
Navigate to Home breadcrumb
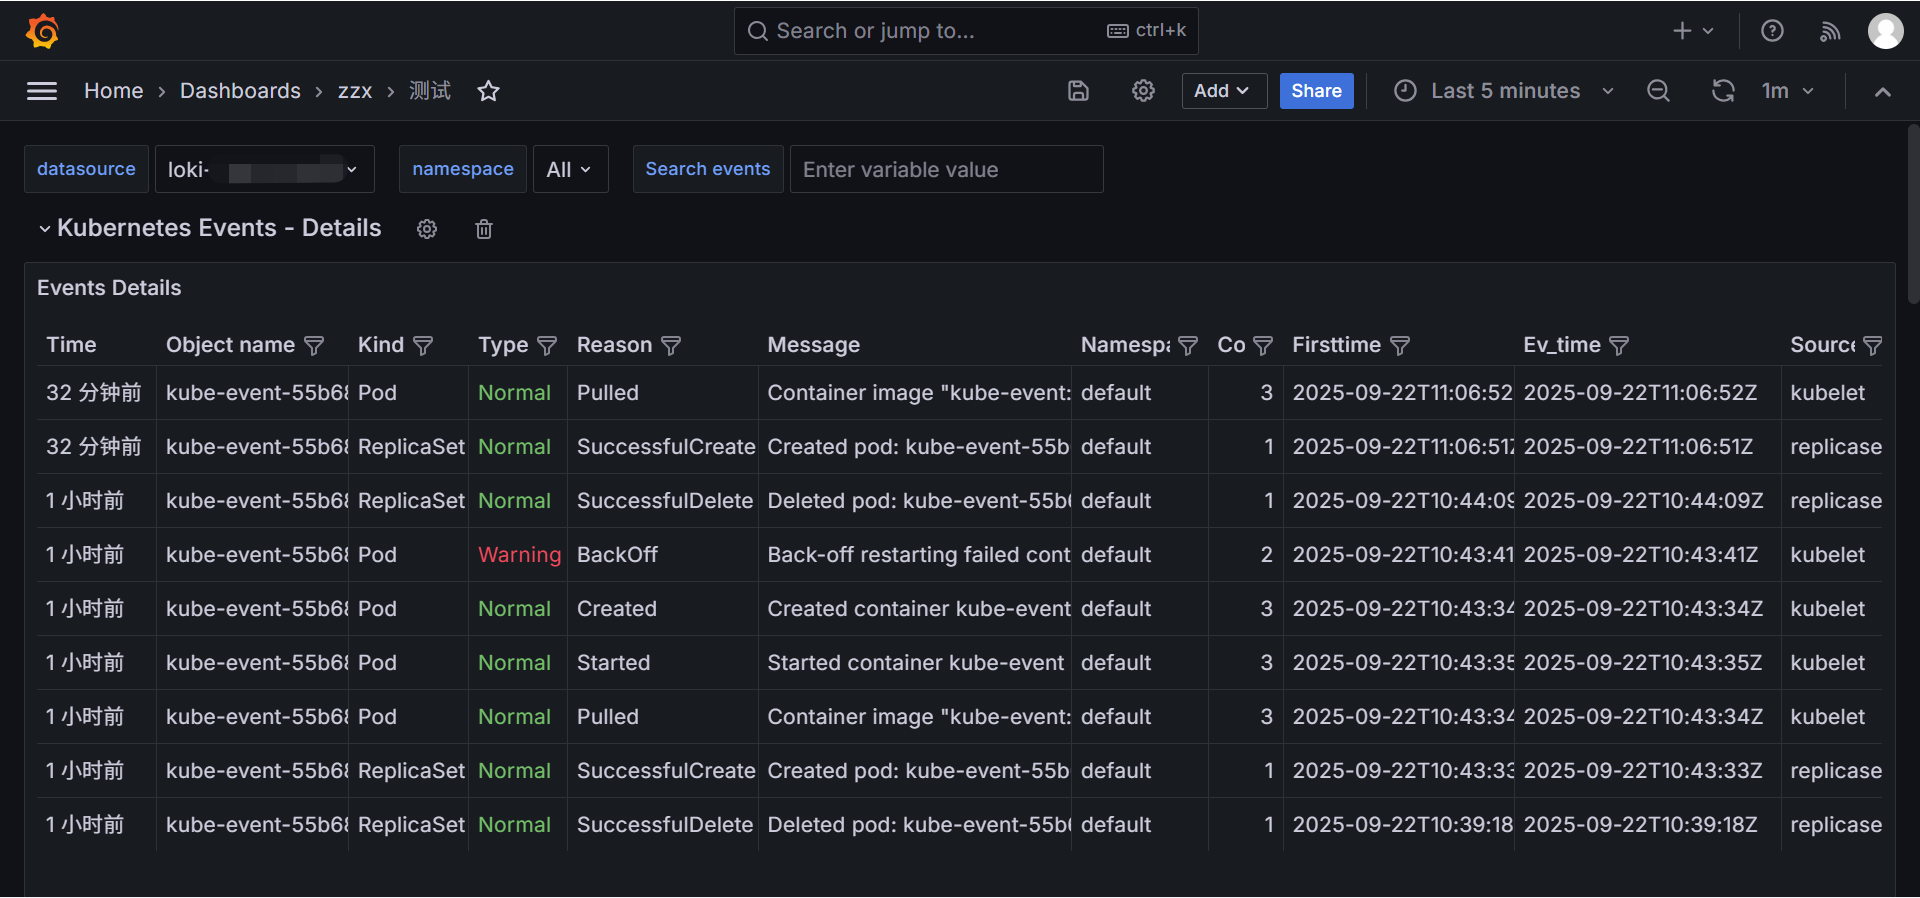point(113,91)
